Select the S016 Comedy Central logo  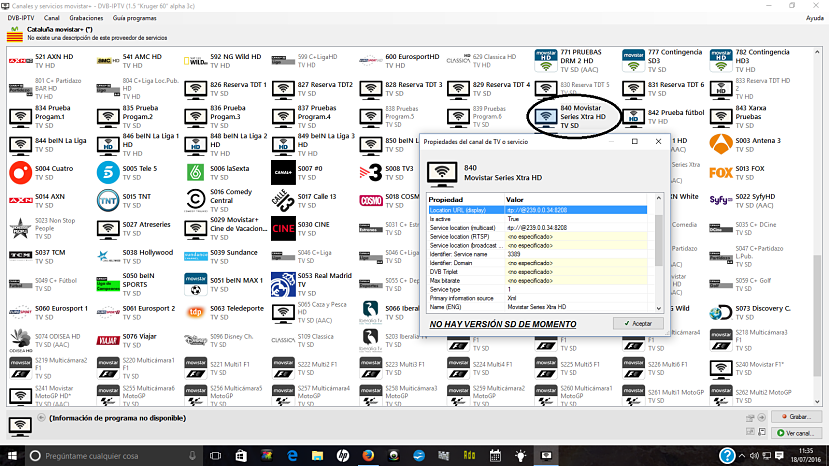pos(196,200)
